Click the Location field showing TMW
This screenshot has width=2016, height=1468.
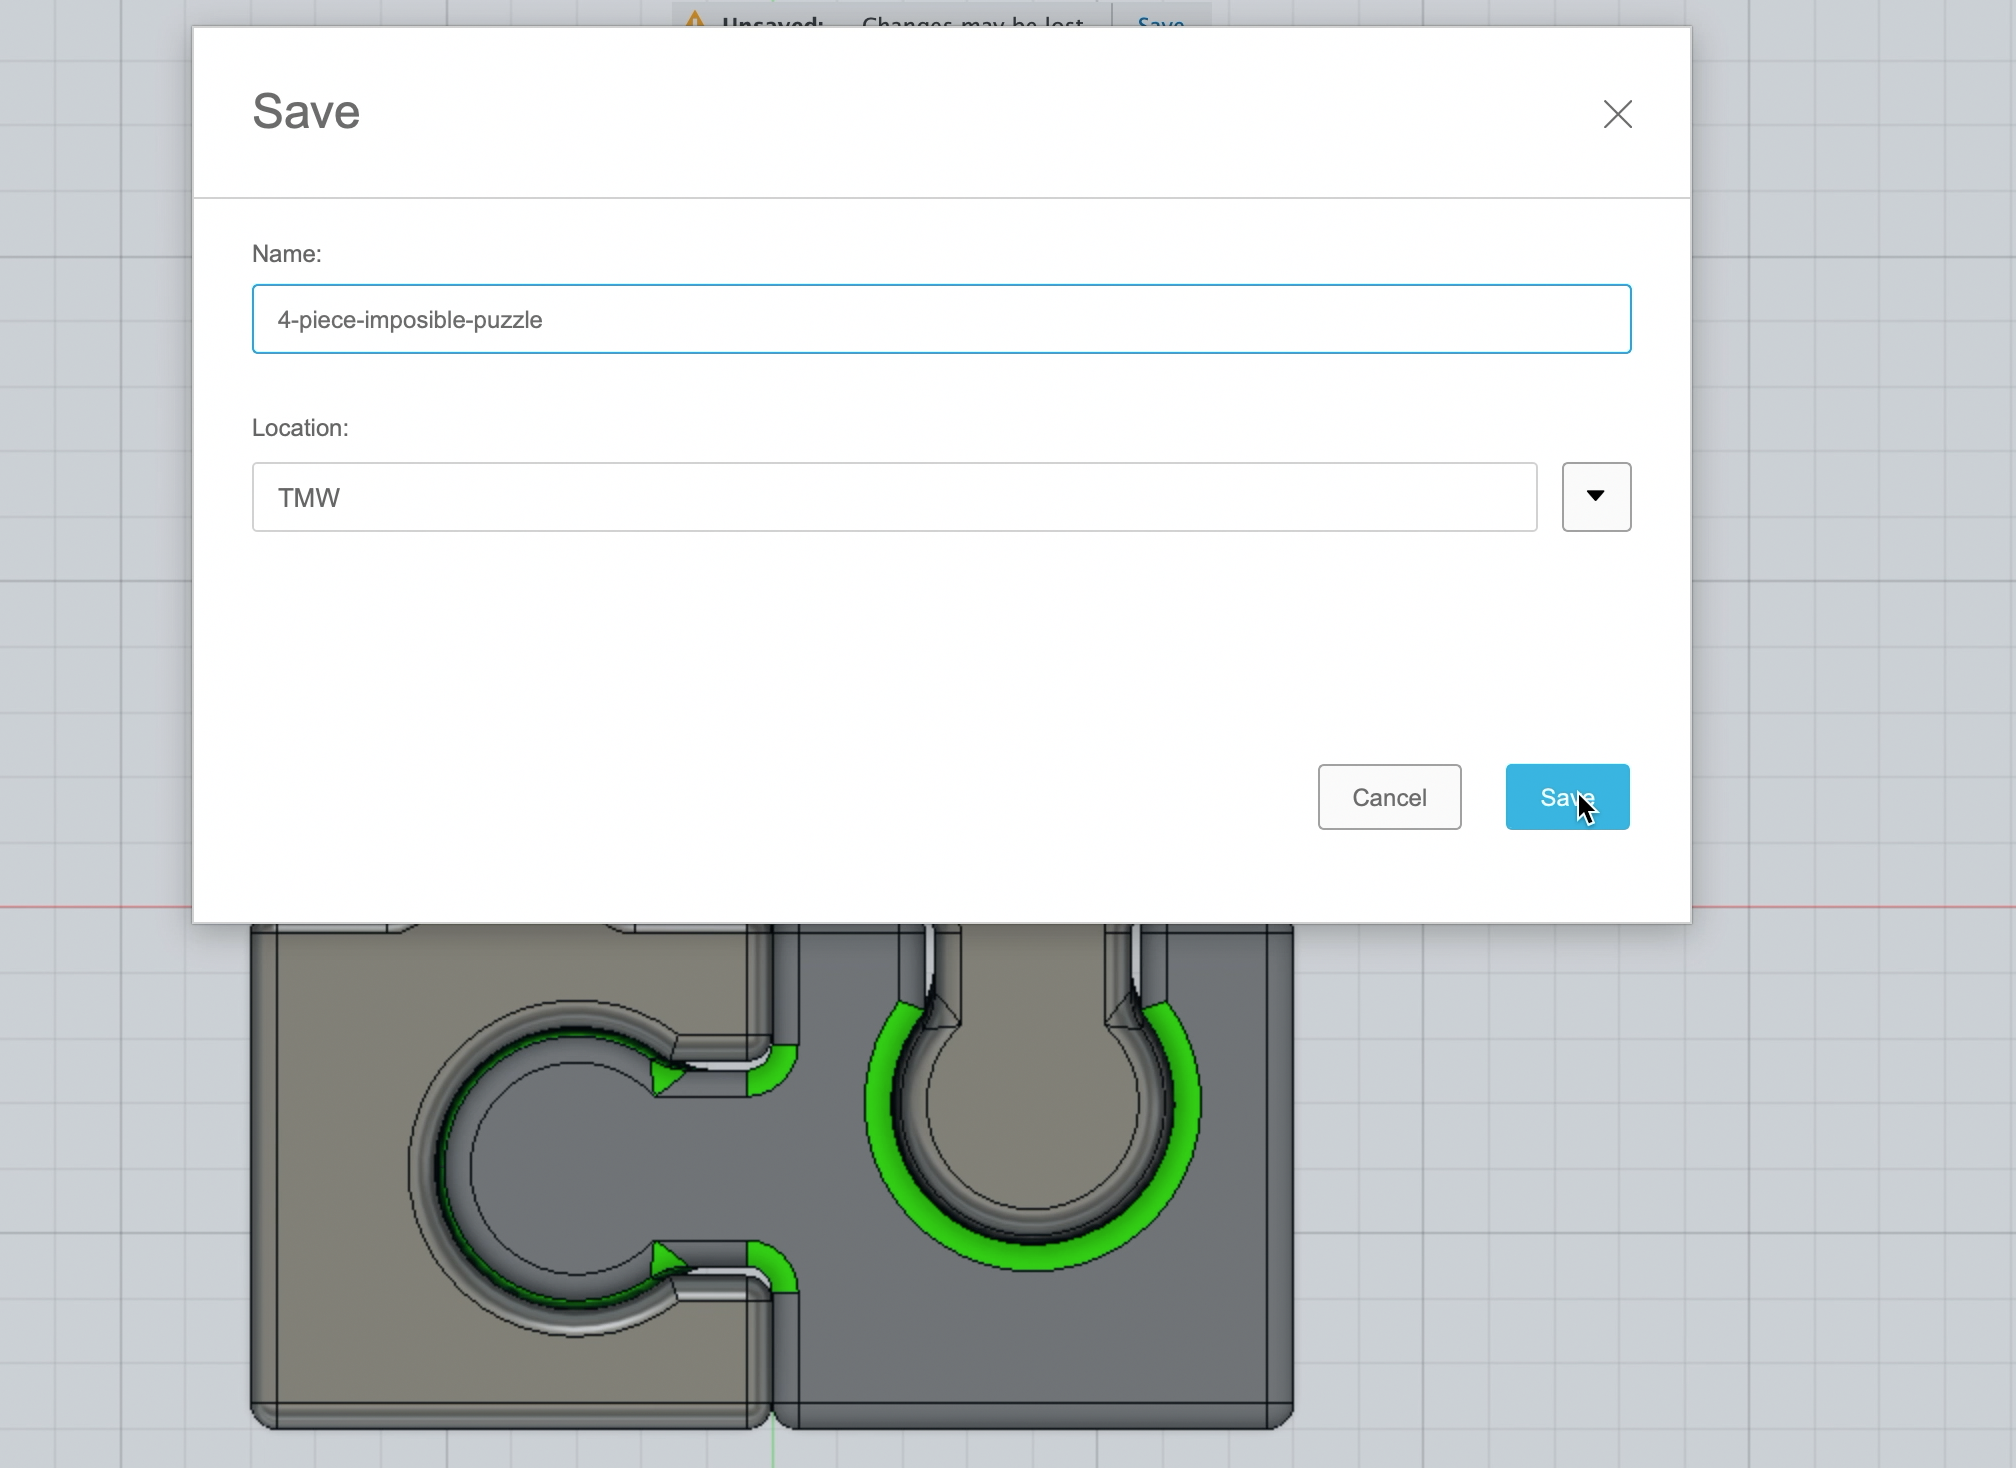click(893, 497)
